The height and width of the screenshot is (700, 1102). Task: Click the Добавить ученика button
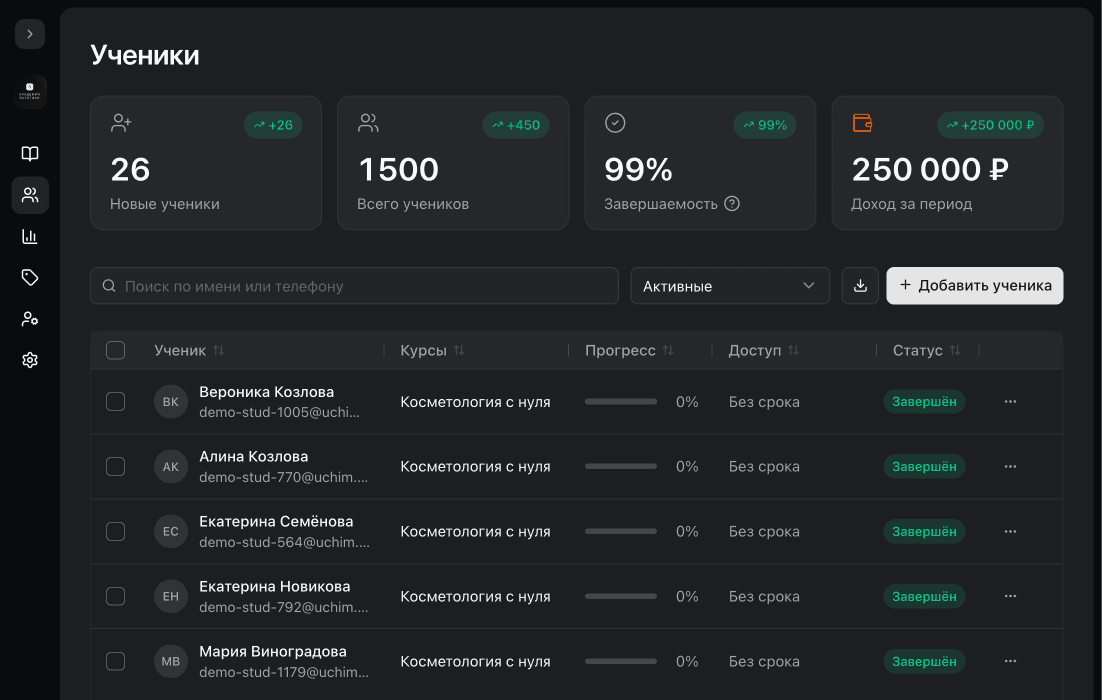tap(975, 286)
